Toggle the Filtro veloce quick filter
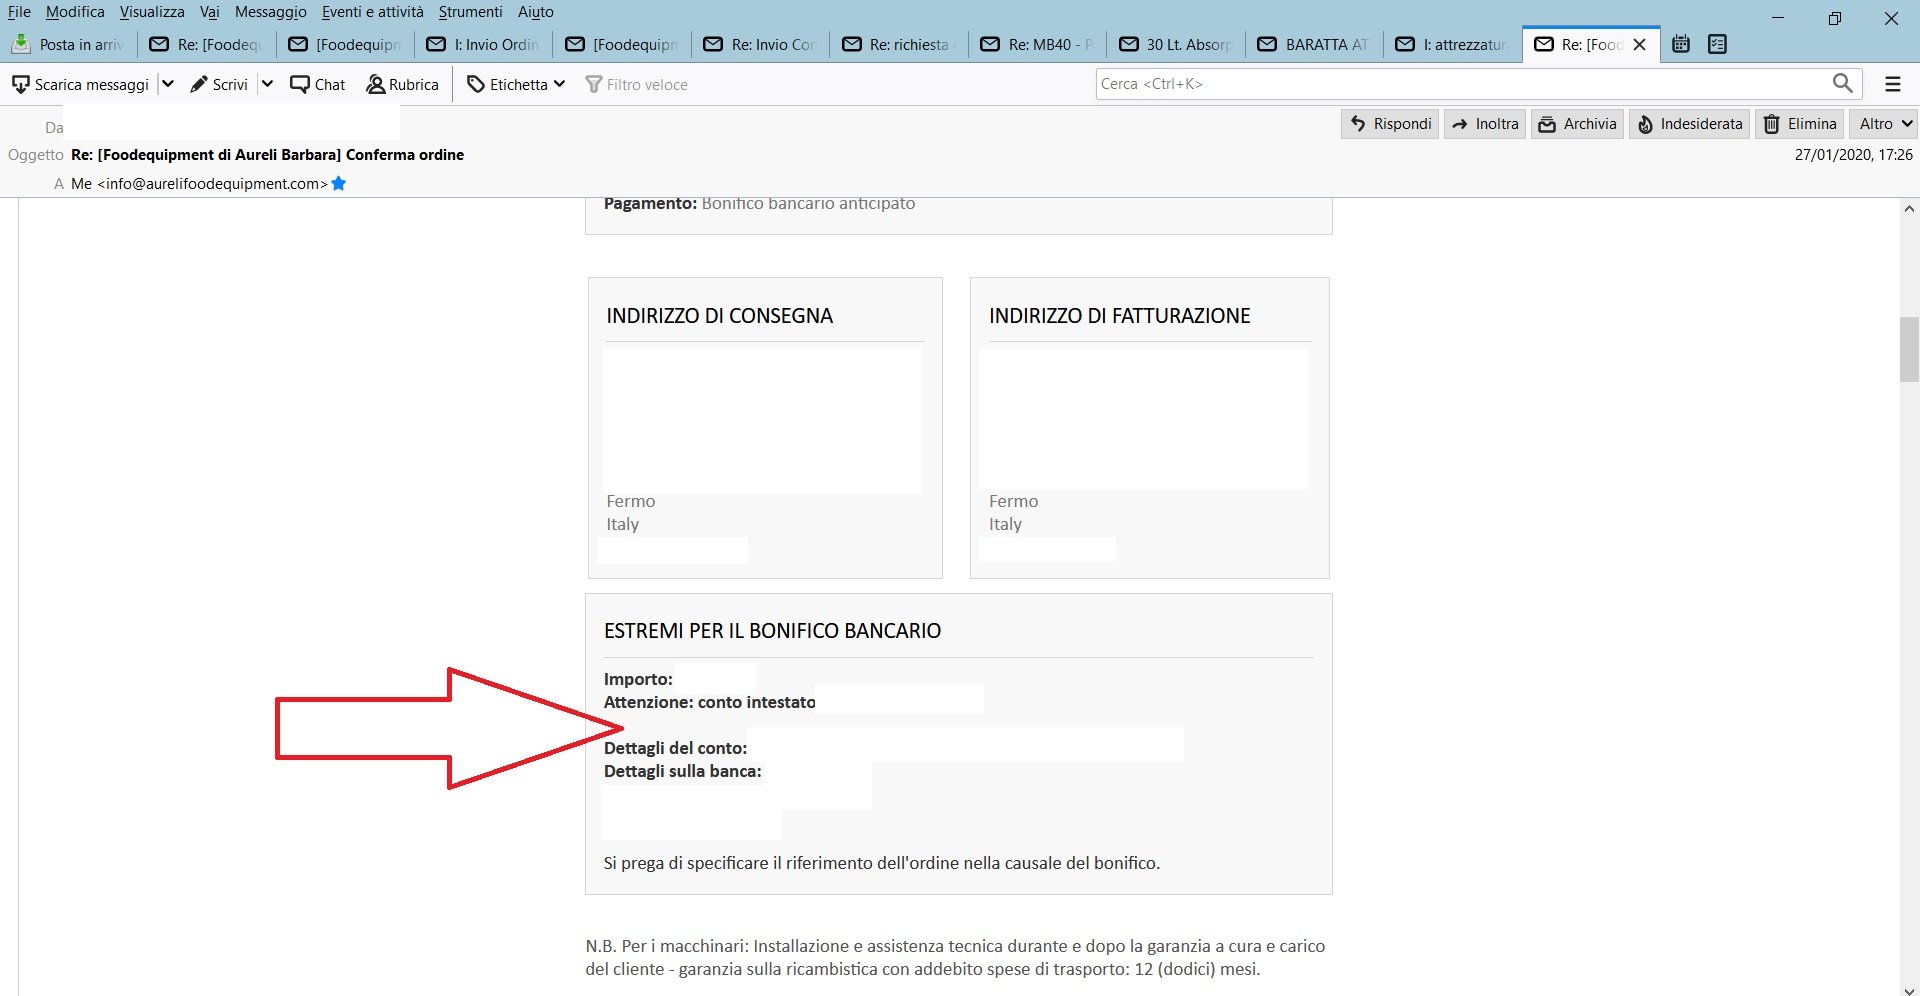Viewport: 1920px width, 996px height. click(x=637, y=85)
